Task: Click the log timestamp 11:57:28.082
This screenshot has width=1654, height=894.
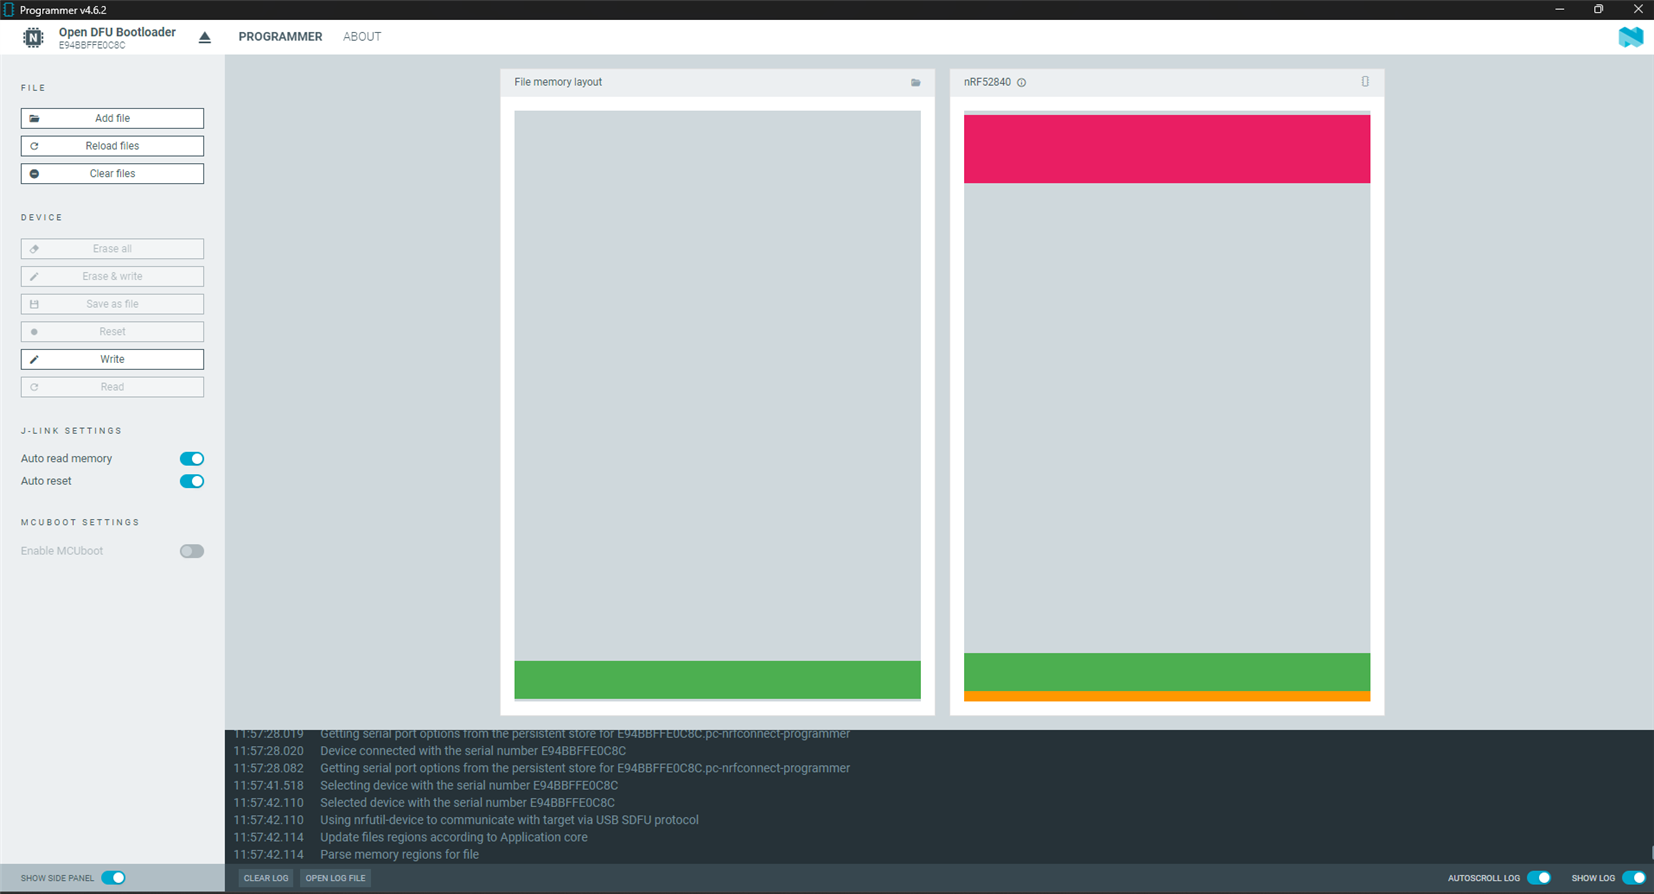Action: coord(269,769)
